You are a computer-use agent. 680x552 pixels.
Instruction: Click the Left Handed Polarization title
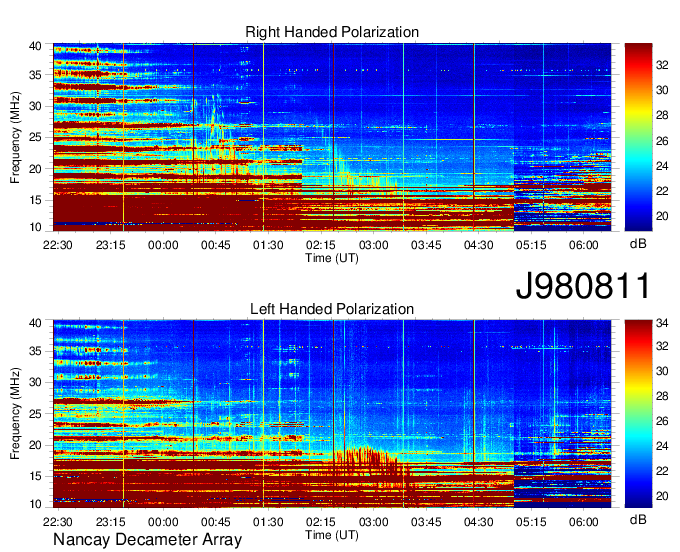pos(332,309)
